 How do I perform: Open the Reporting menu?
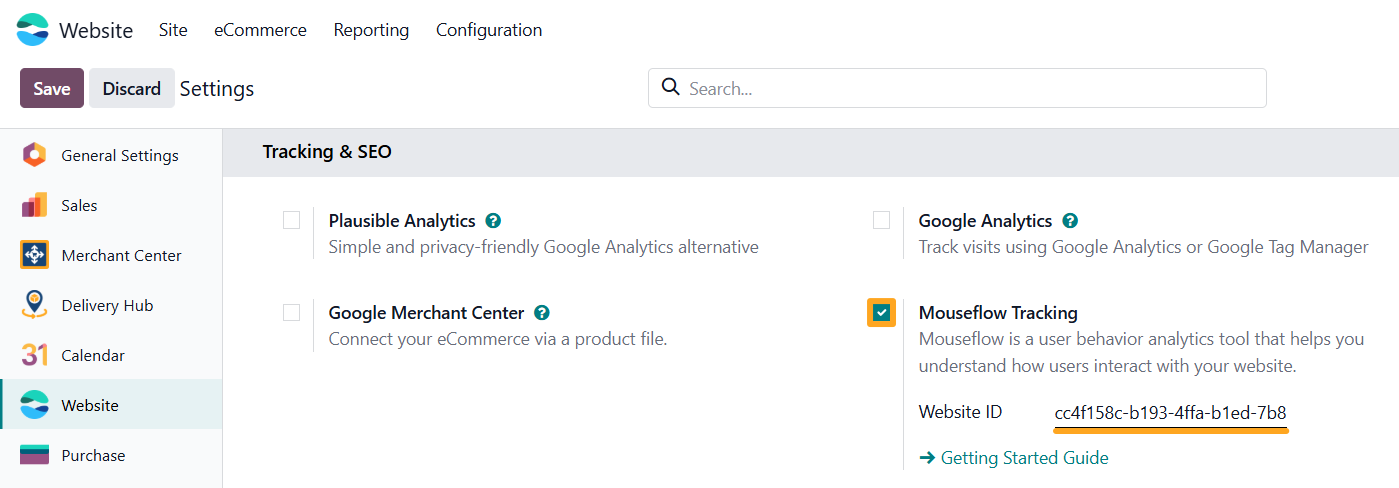[x=371, y=30]
